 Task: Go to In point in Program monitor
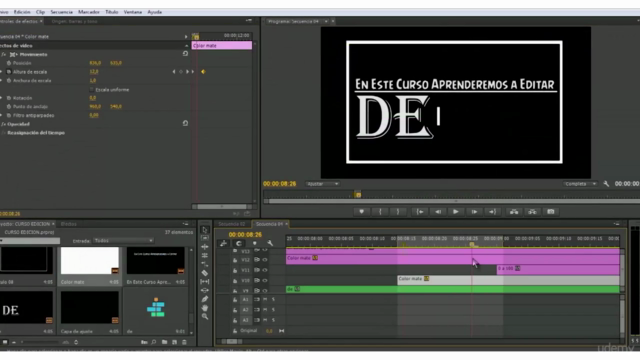click(420, 211)
